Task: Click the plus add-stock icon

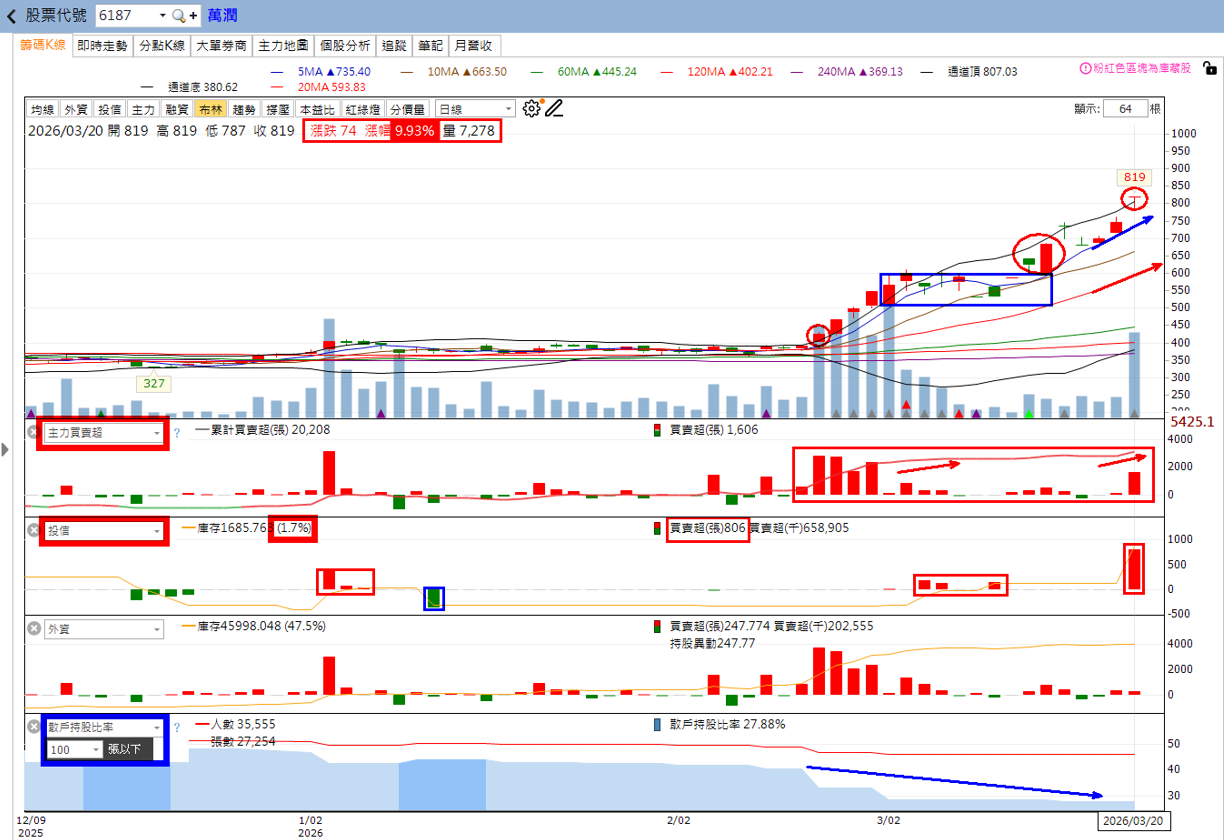Action: click(193, 16)
